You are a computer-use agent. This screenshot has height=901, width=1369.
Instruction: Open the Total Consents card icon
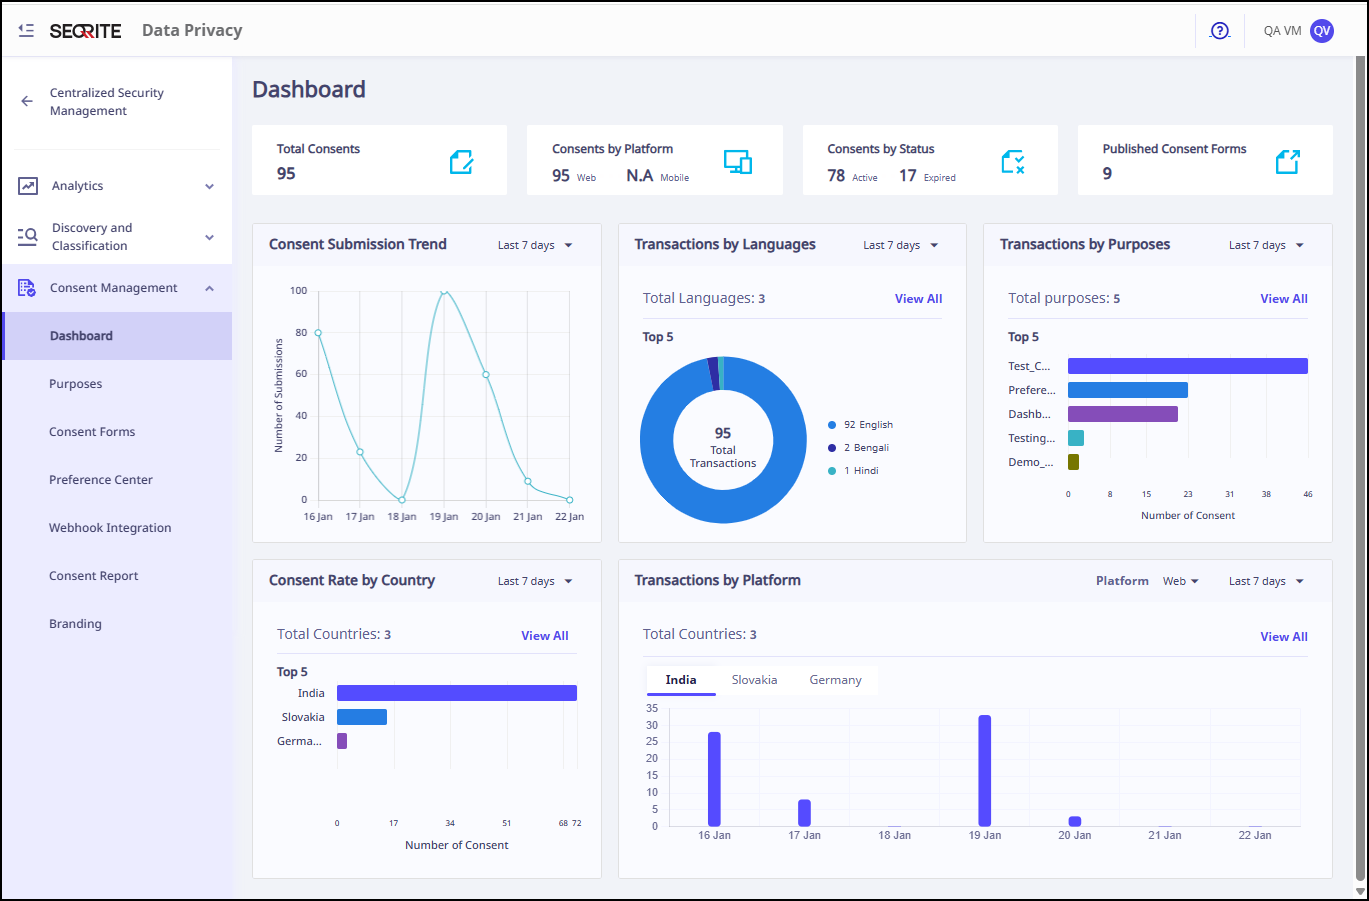[x=461, y=162]
